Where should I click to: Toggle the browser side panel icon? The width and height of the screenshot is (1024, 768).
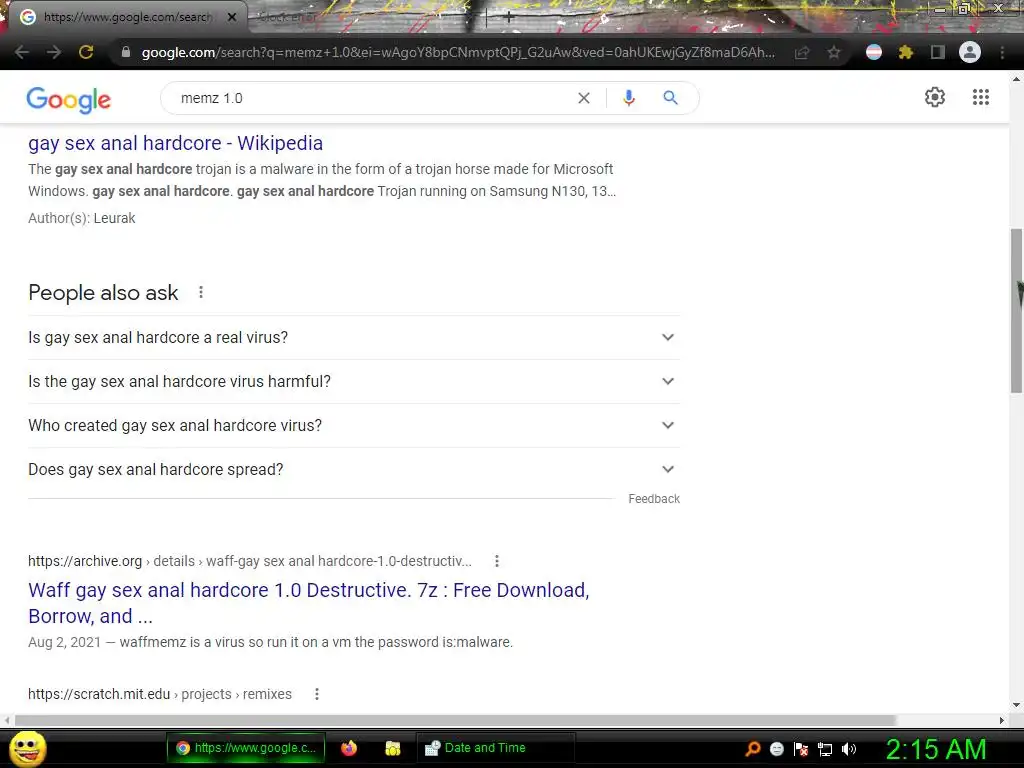pyautogui.click(x=938, y=52)
